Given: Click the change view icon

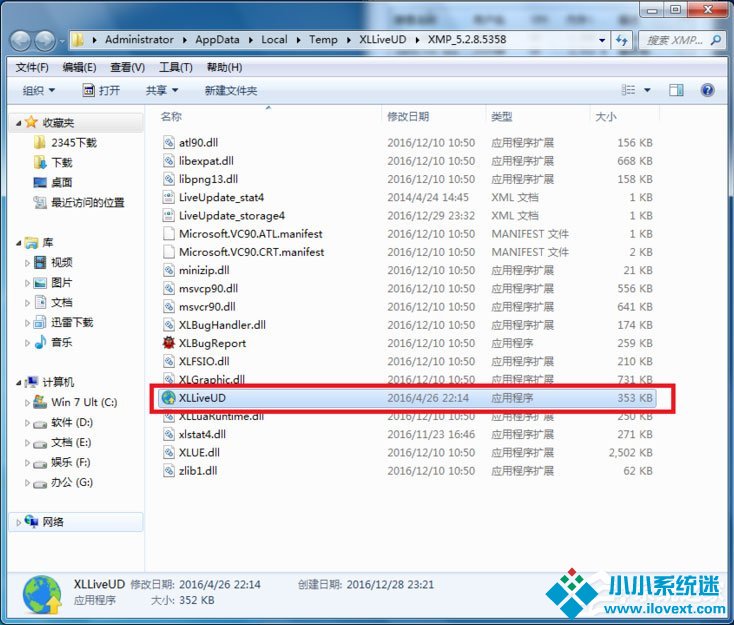Looking at the screenshot, I should pyautogui.click(x=628, y=90).
